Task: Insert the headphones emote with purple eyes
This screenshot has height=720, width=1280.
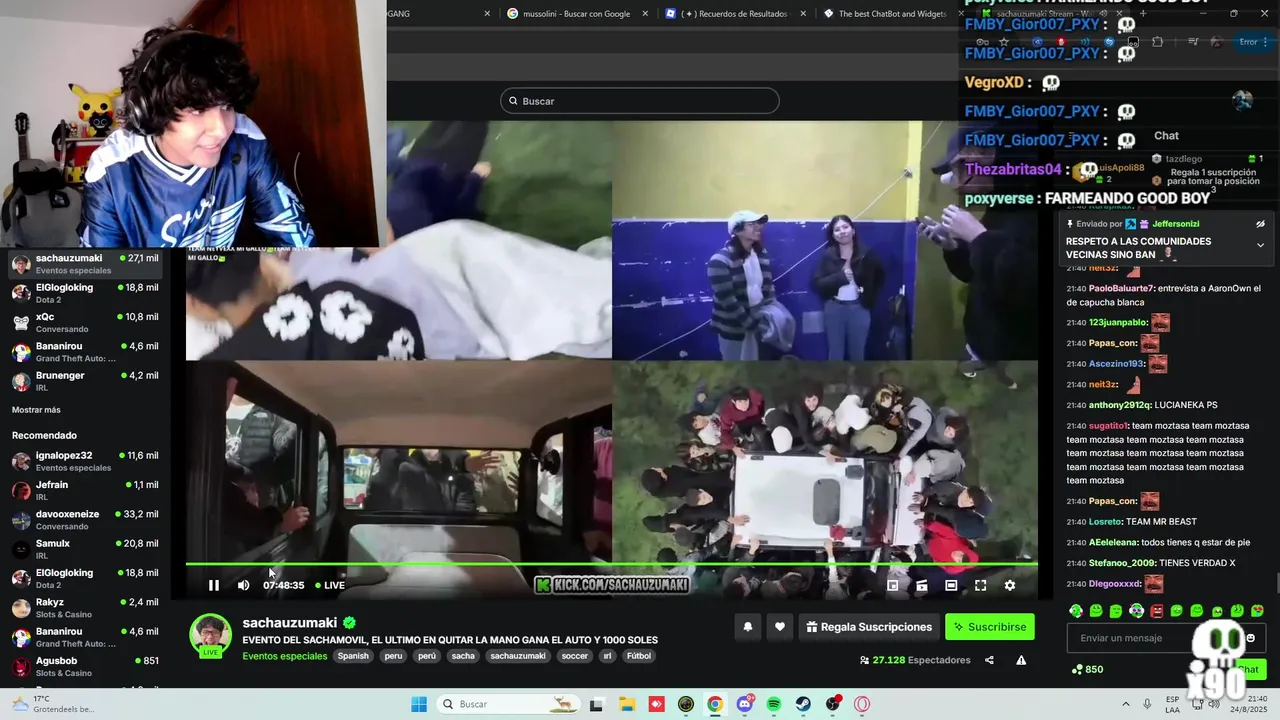Action: (1136, 611)
